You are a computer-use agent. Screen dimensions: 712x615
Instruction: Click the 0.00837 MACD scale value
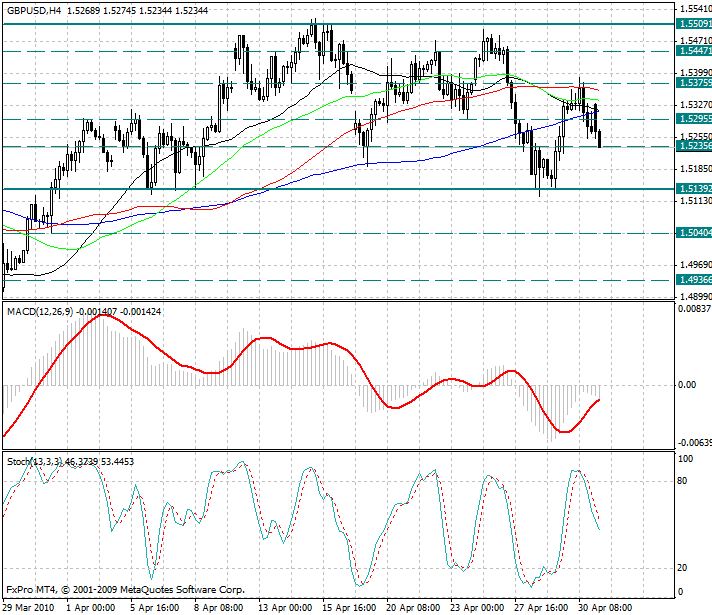click(x=695, y=309)
